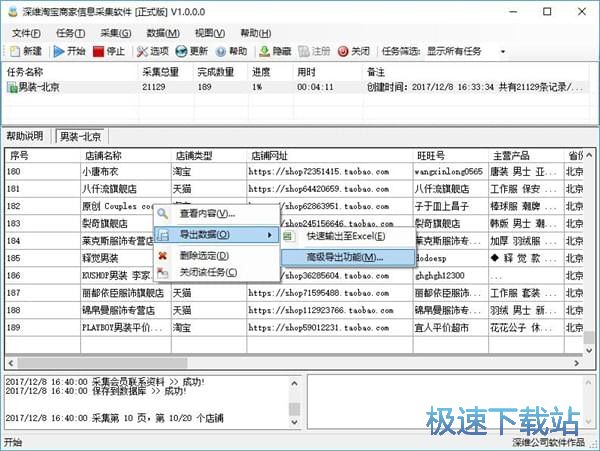Image resolution: width=600 pixels, height=451 pixels.
Task: Start task with 开始 play icon
Action: 59,51
